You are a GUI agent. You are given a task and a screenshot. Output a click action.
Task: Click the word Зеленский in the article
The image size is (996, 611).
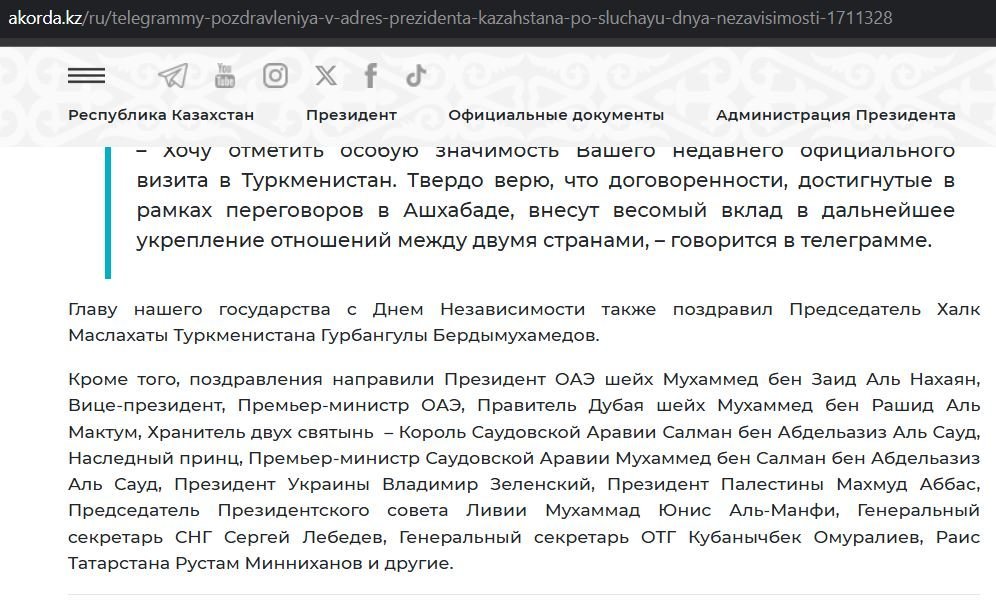point(540,484)
